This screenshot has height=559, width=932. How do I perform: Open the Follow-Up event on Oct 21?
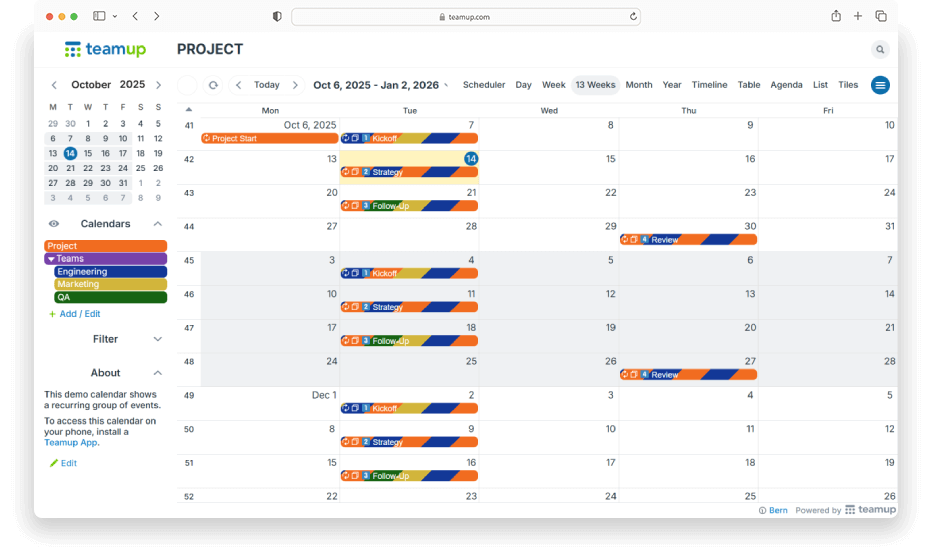point(410,206)
